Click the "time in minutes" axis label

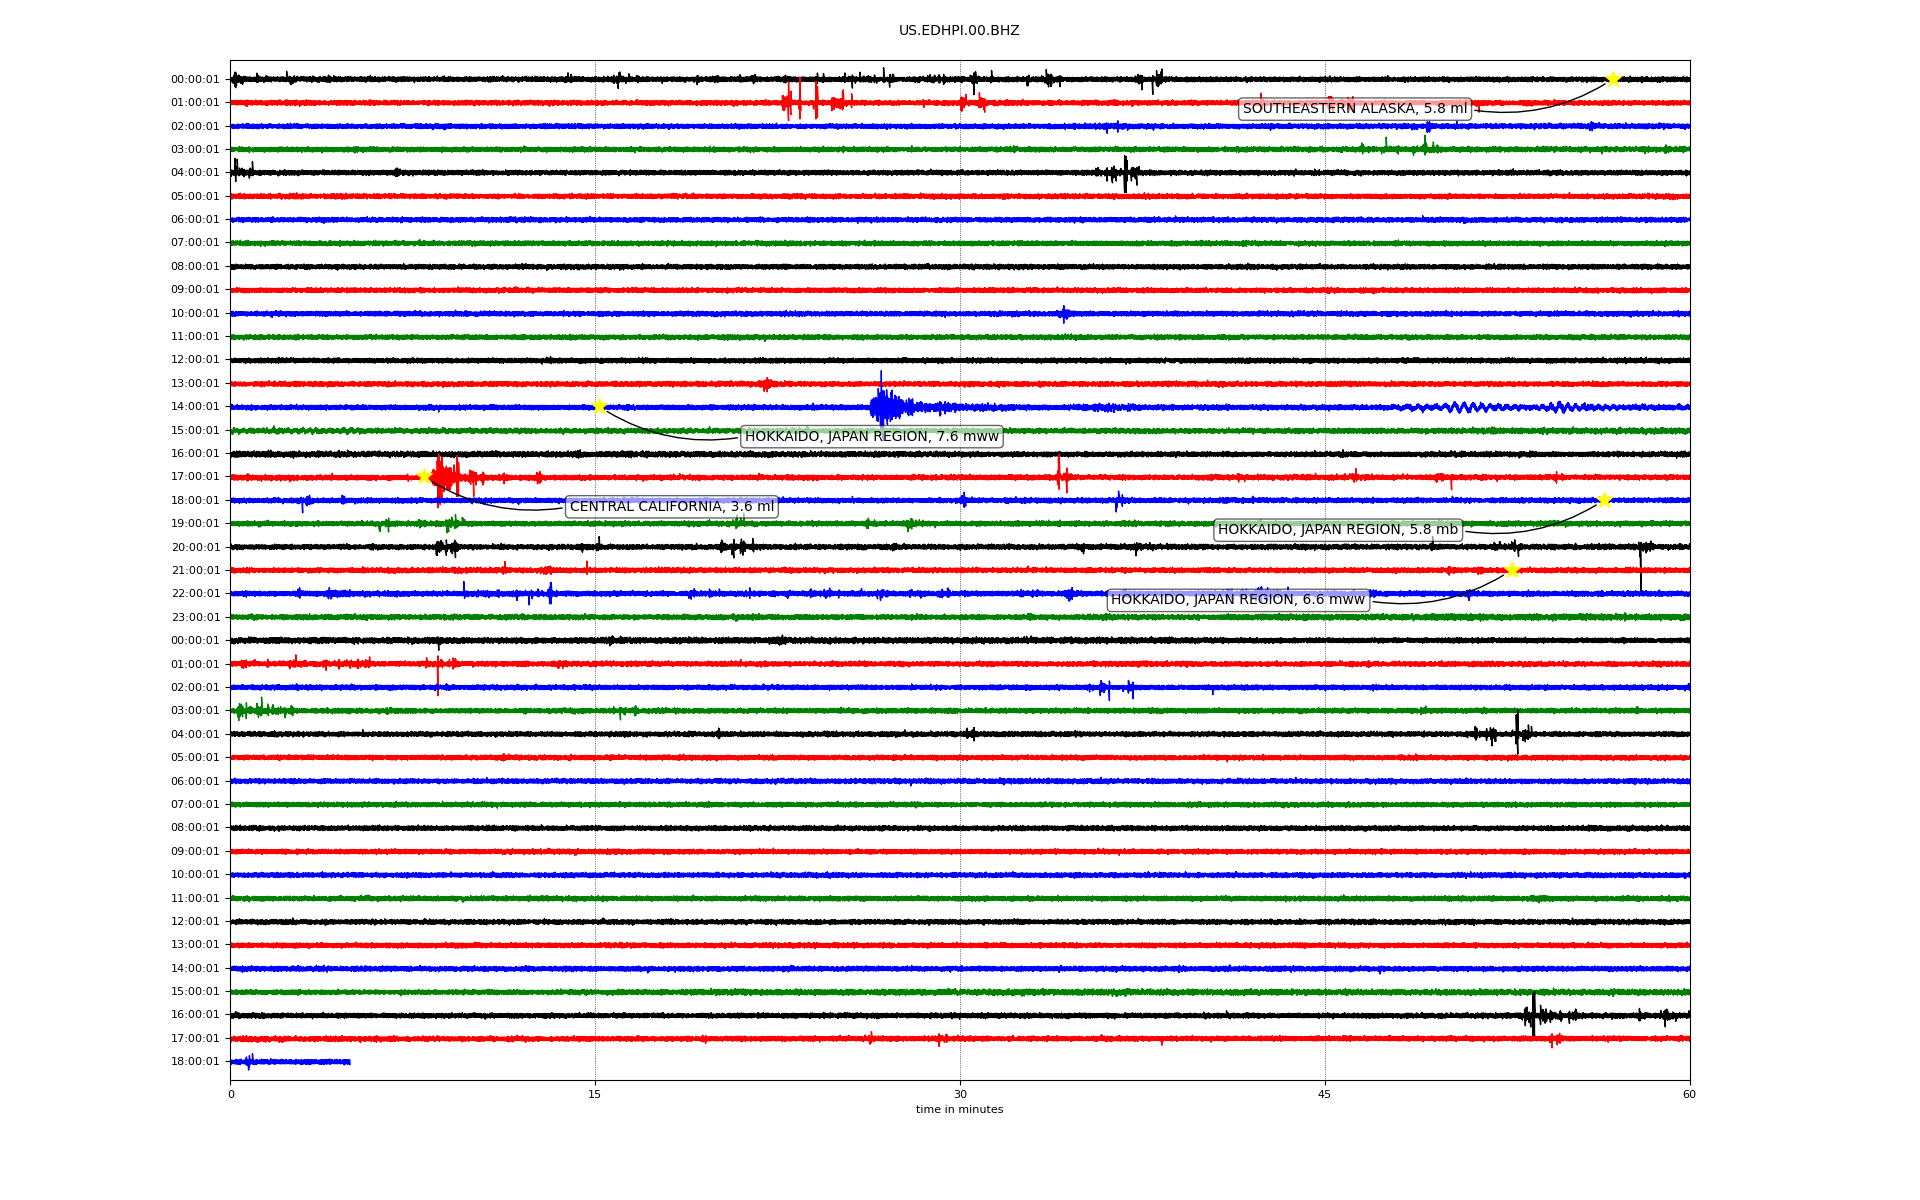point(959,1110)
